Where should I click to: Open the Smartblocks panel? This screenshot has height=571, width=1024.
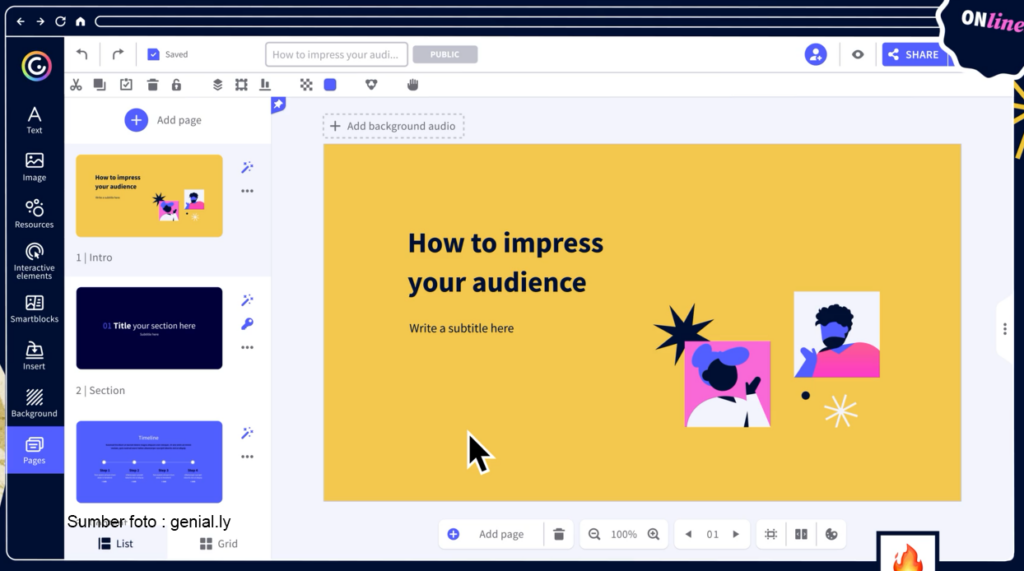click(x=34, y=309)
